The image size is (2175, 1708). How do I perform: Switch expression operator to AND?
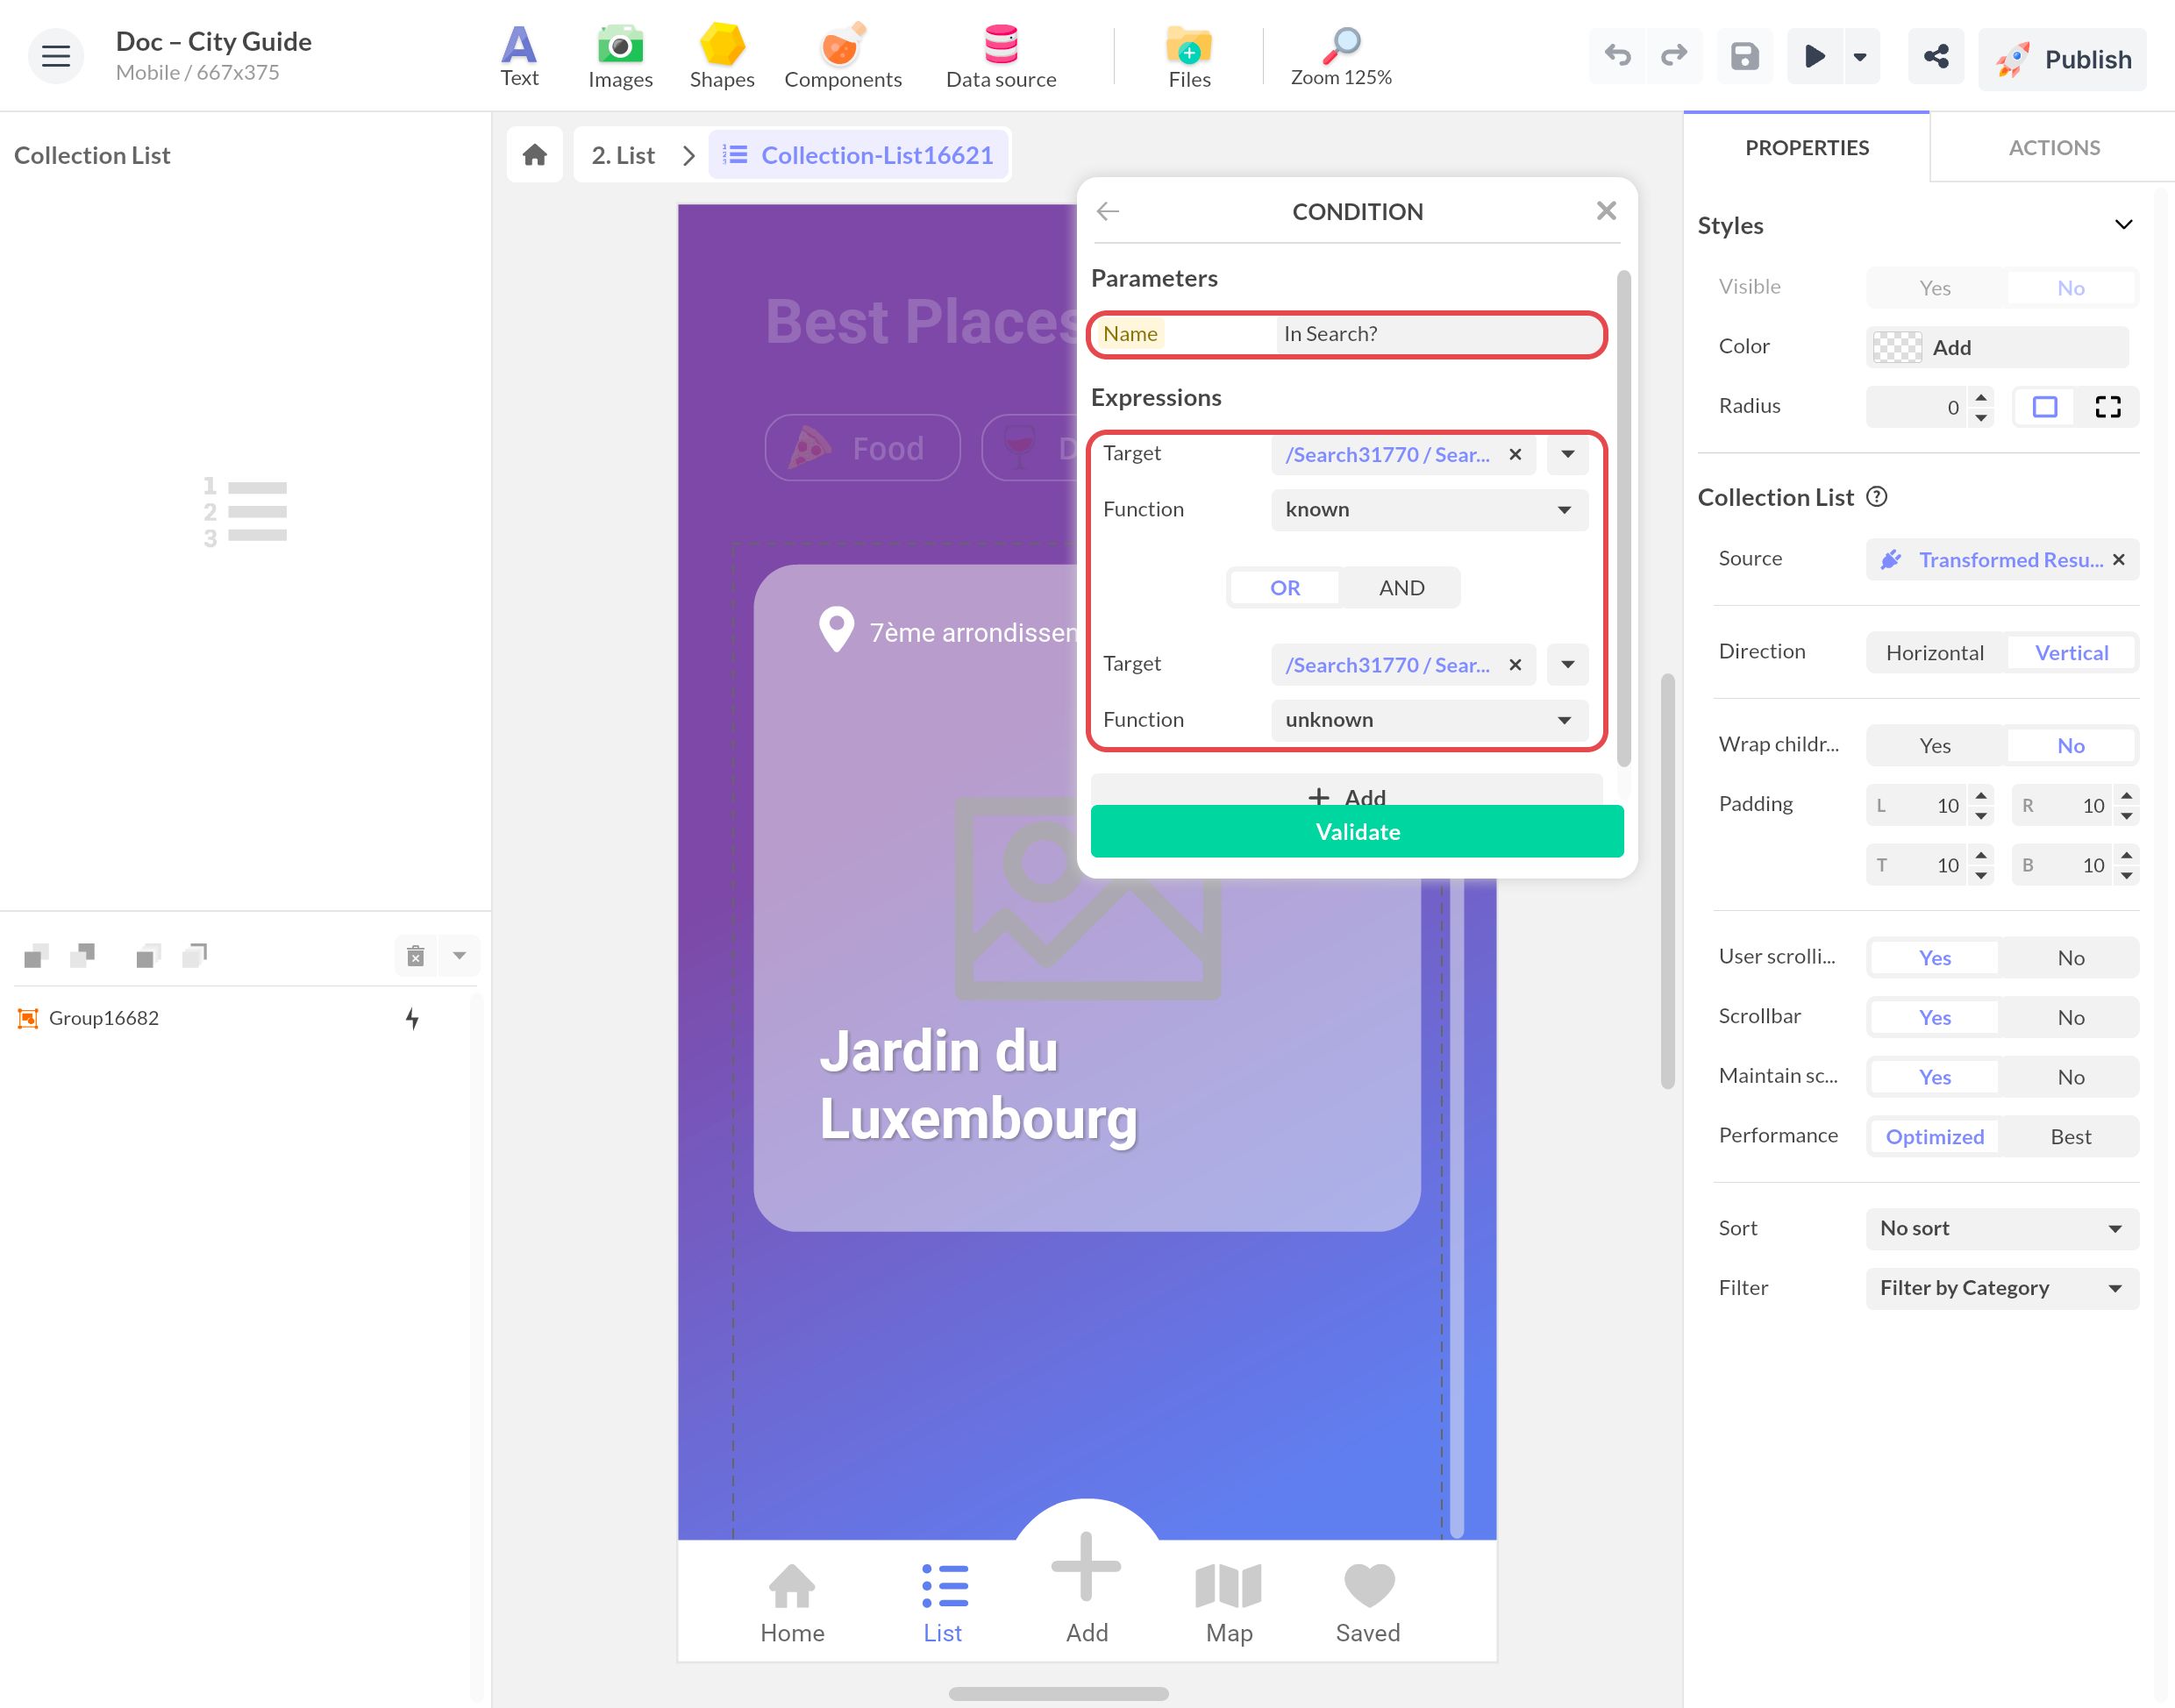(x=1401, y=588)
